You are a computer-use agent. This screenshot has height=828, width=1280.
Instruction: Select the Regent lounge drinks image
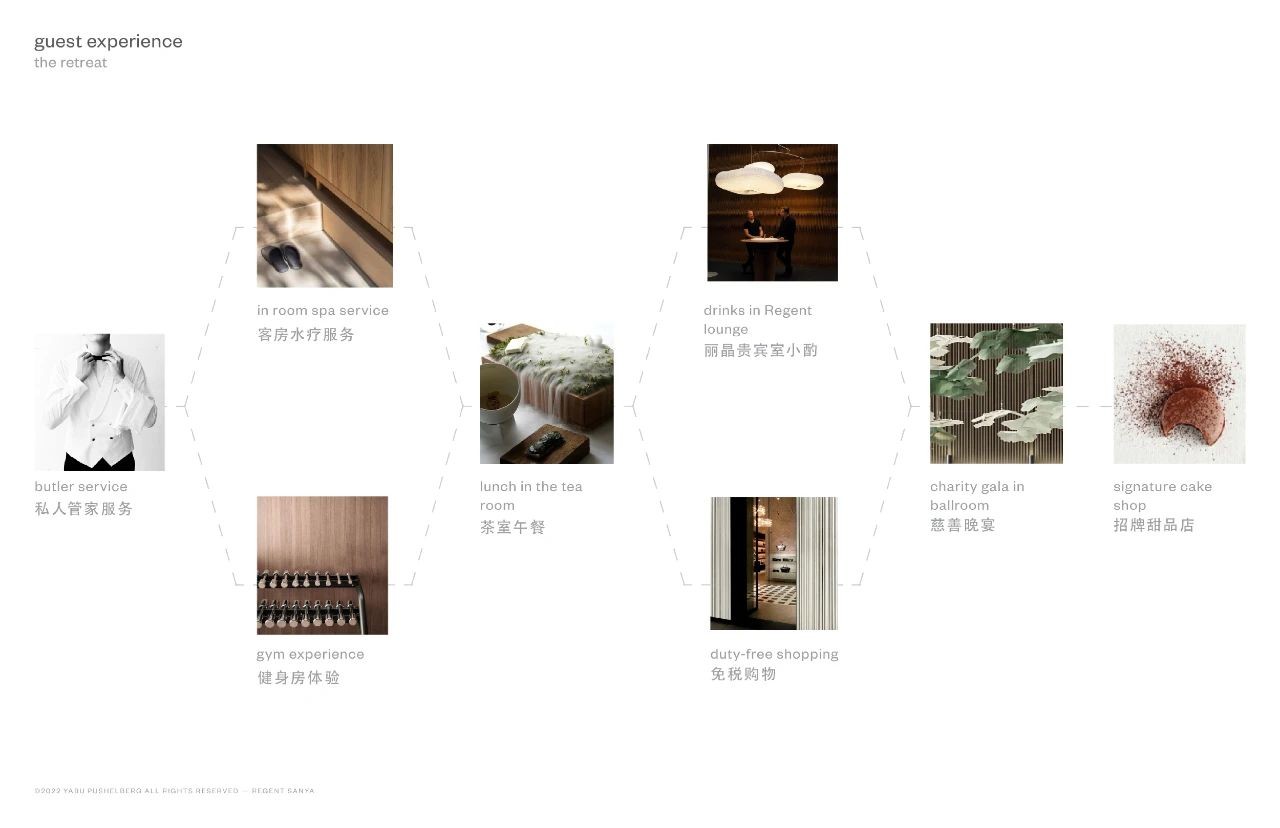772,212
